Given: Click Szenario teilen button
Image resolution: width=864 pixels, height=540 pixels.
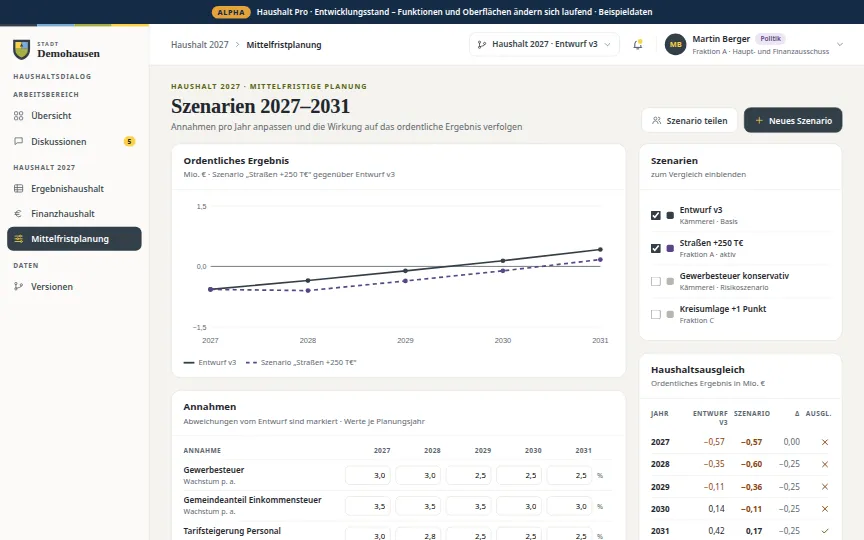Looking at the screenshot, I should [689, 121].
